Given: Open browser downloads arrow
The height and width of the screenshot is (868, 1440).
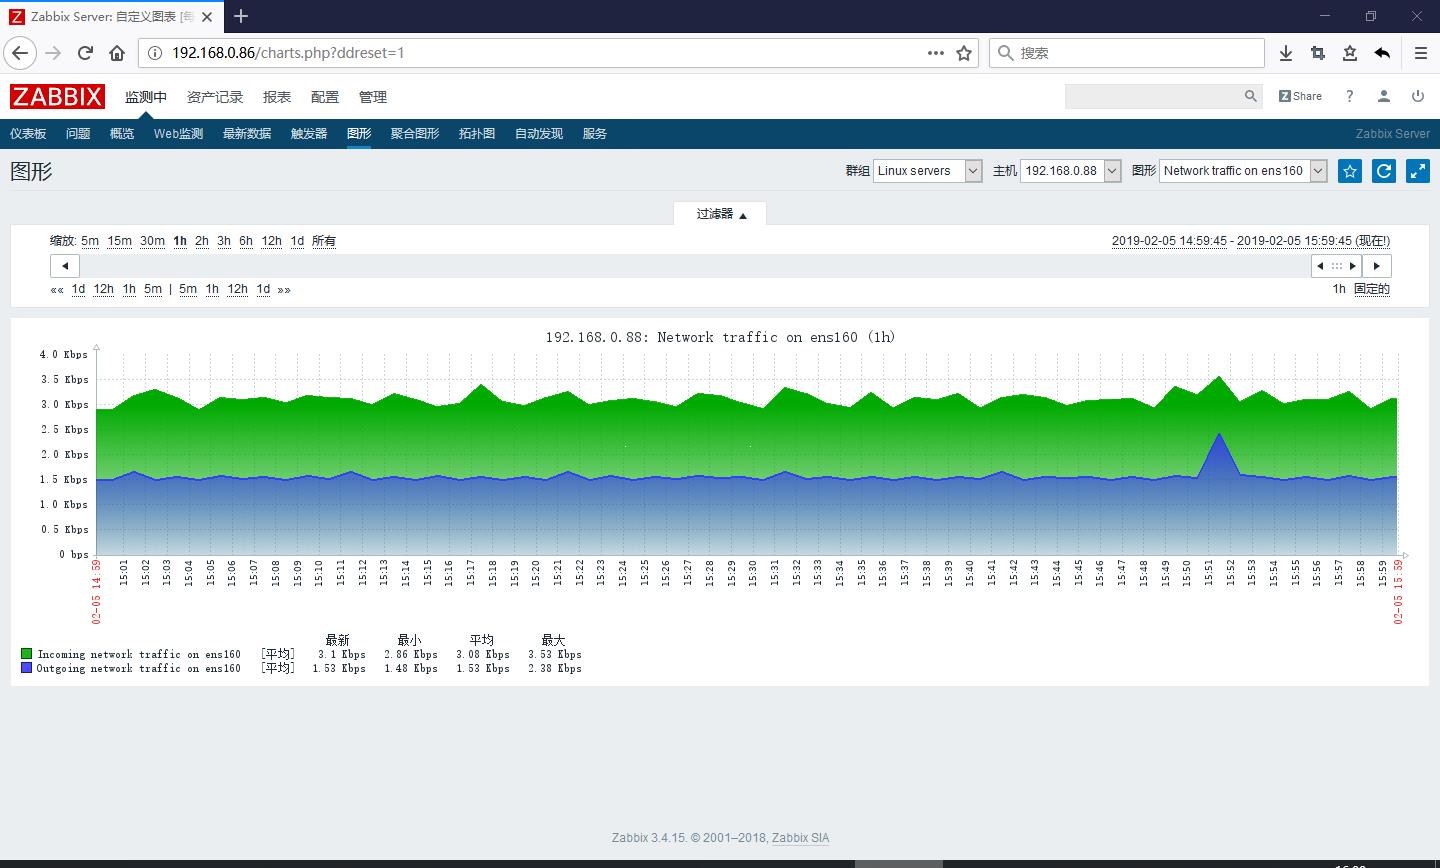Looking at the screenshot, I should click(1286, 53).
